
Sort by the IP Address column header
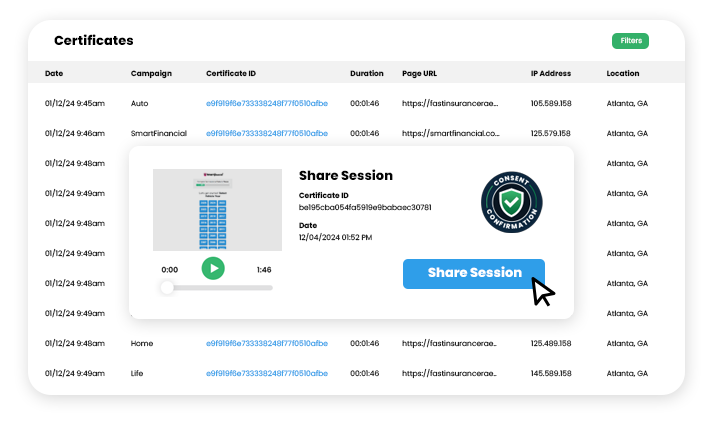(x=551, y=74)
